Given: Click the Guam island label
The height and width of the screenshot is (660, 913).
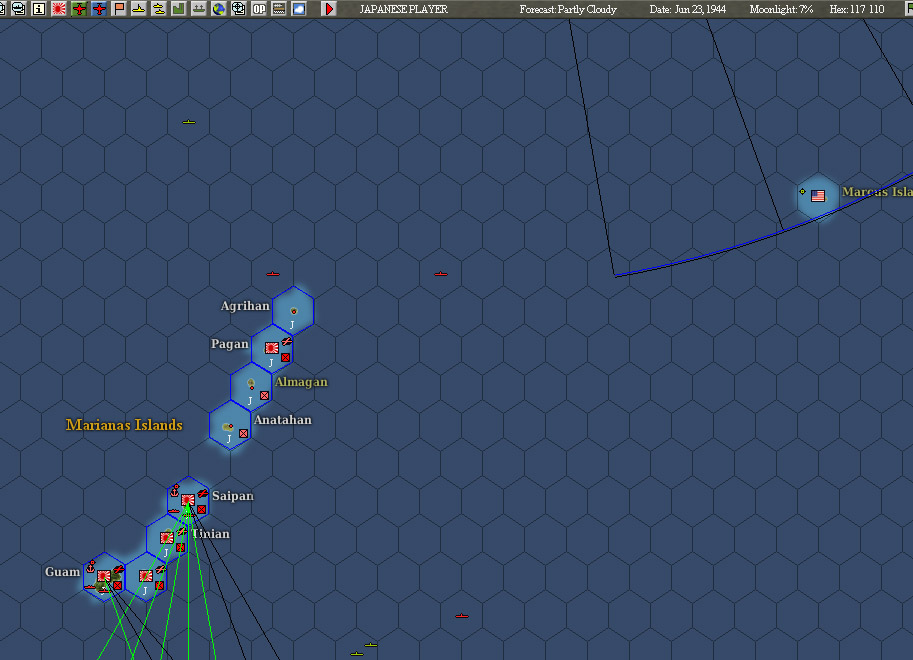Looking at the screenshot, I should [x=62, y=571].
